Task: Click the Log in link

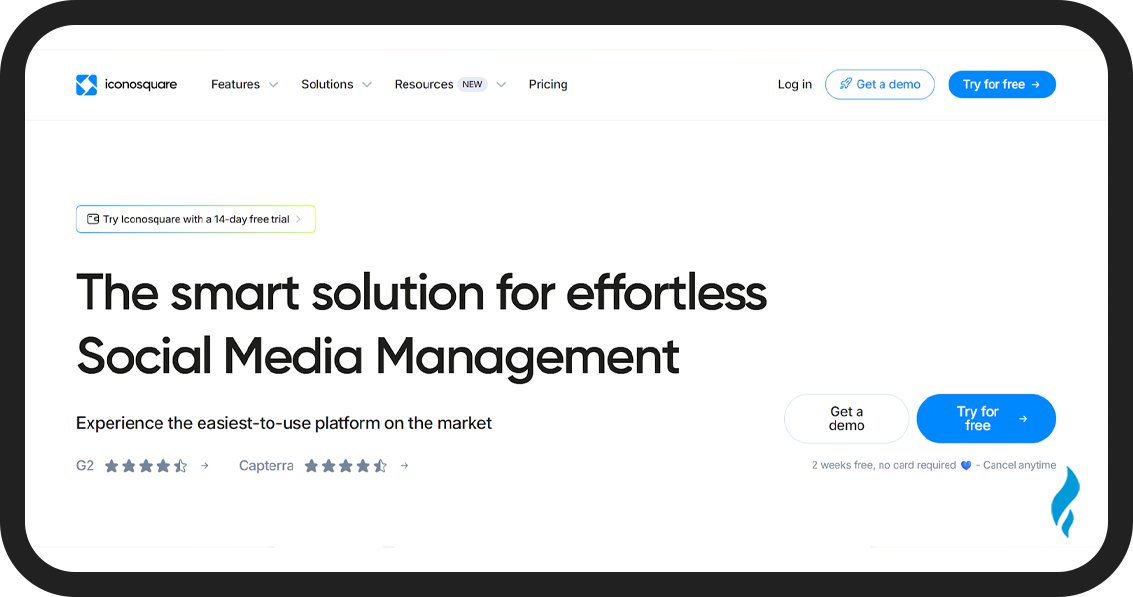Action: point(793,84)
